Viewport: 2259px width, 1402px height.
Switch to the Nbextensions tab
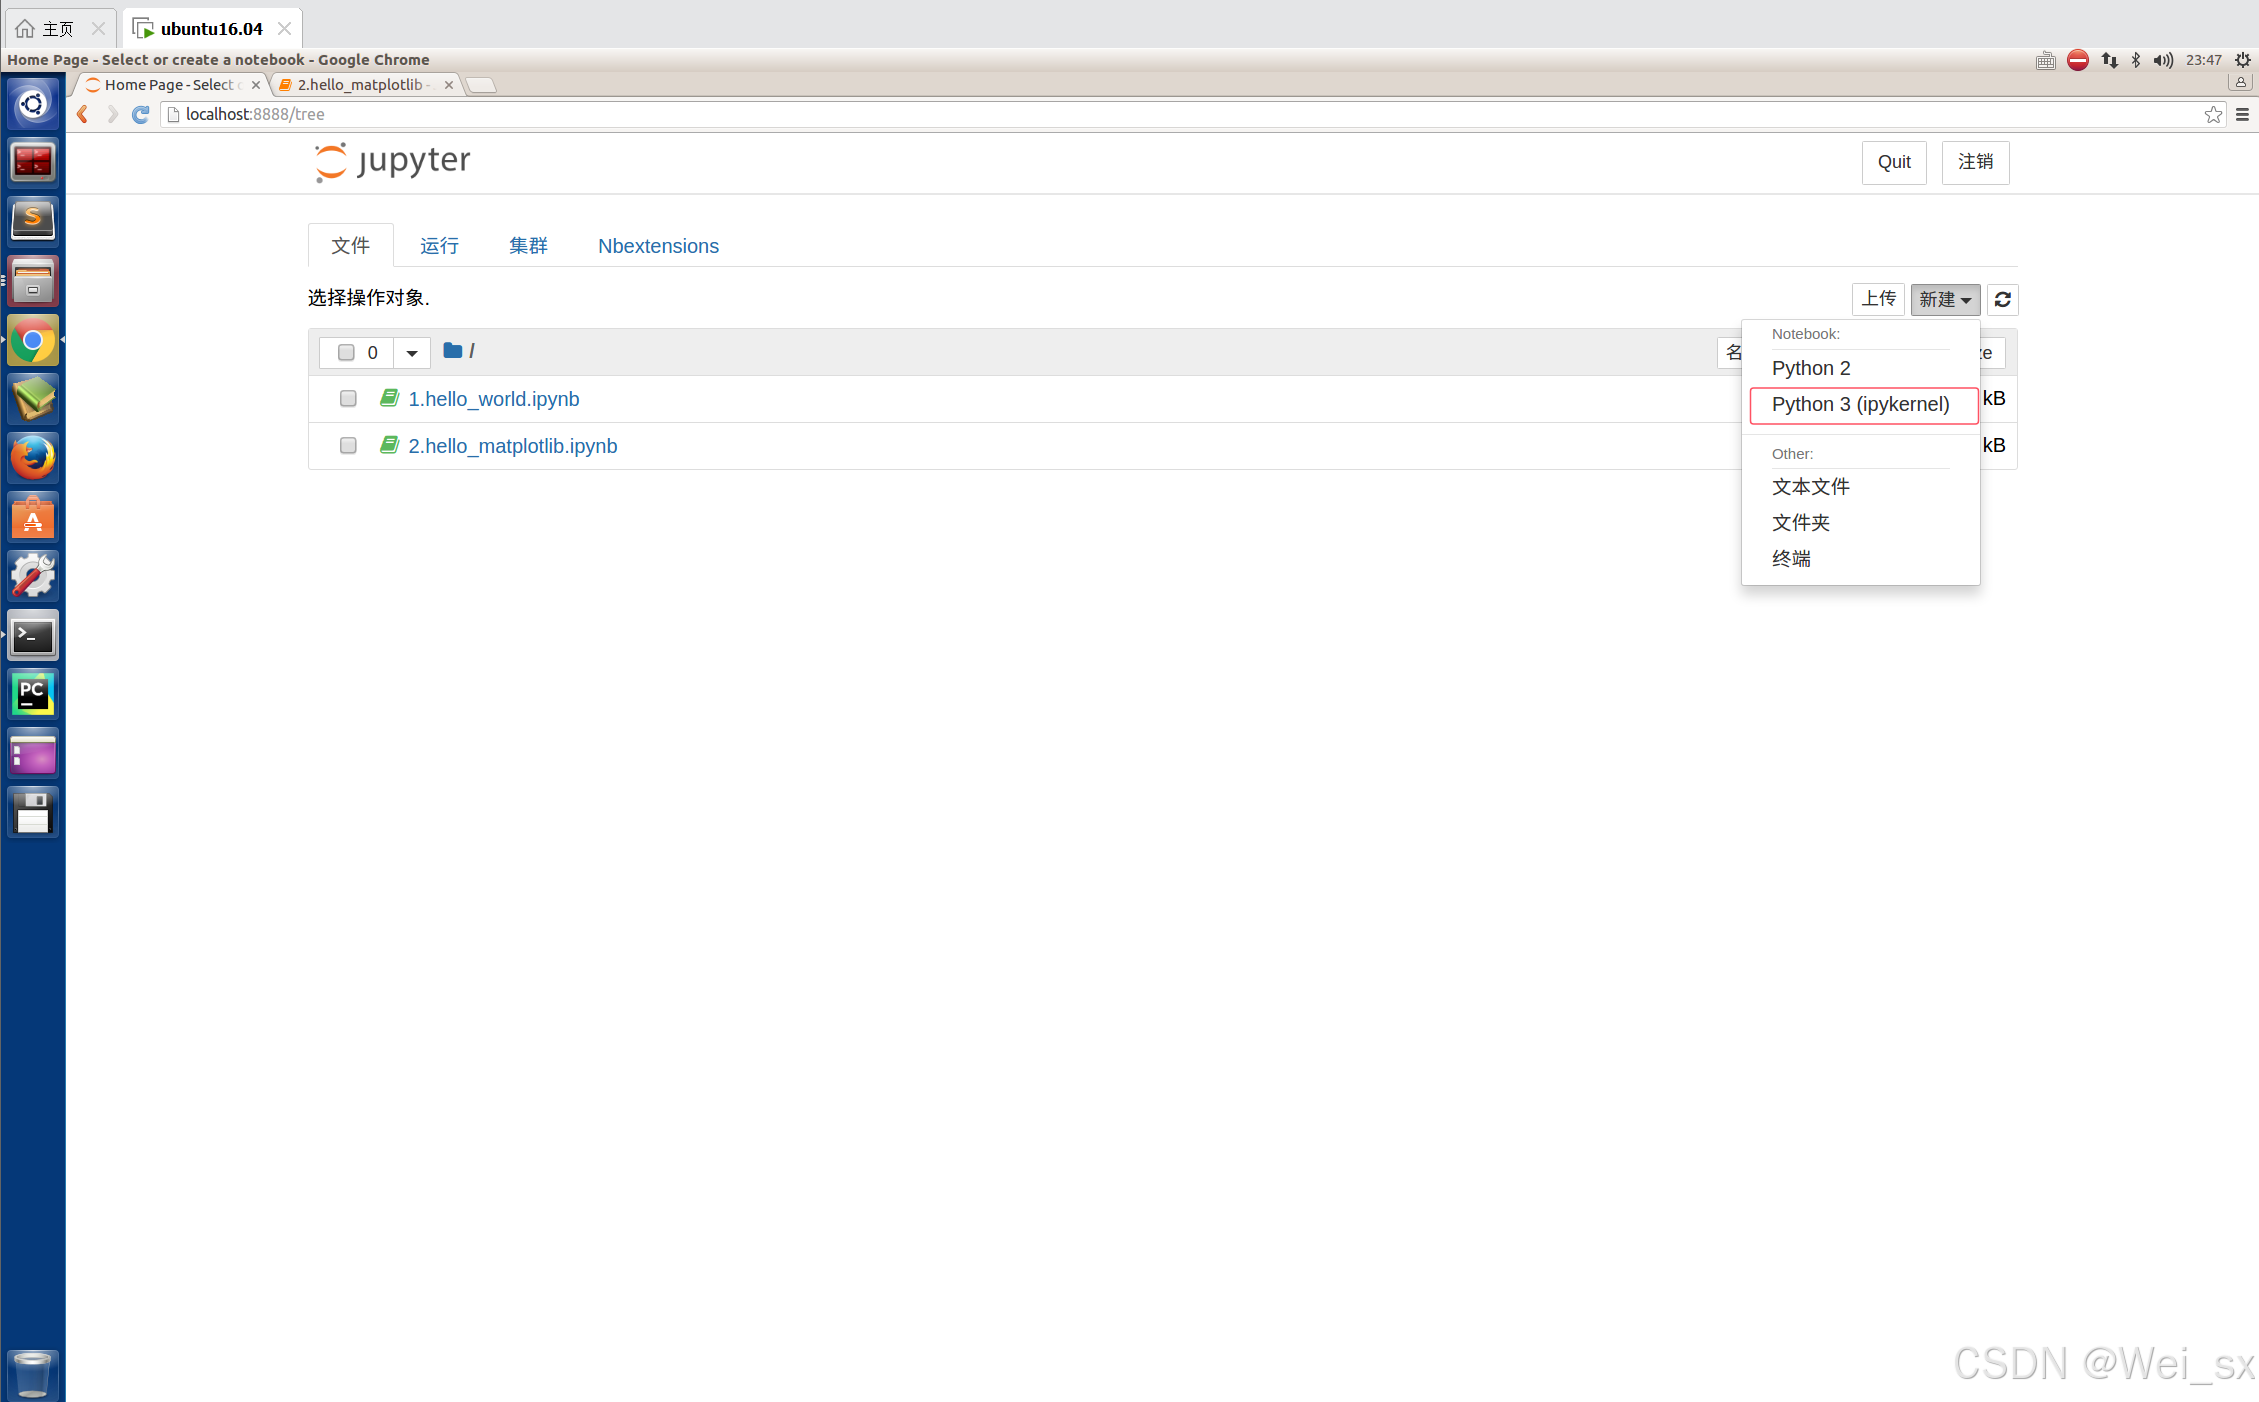coord(658,246)
